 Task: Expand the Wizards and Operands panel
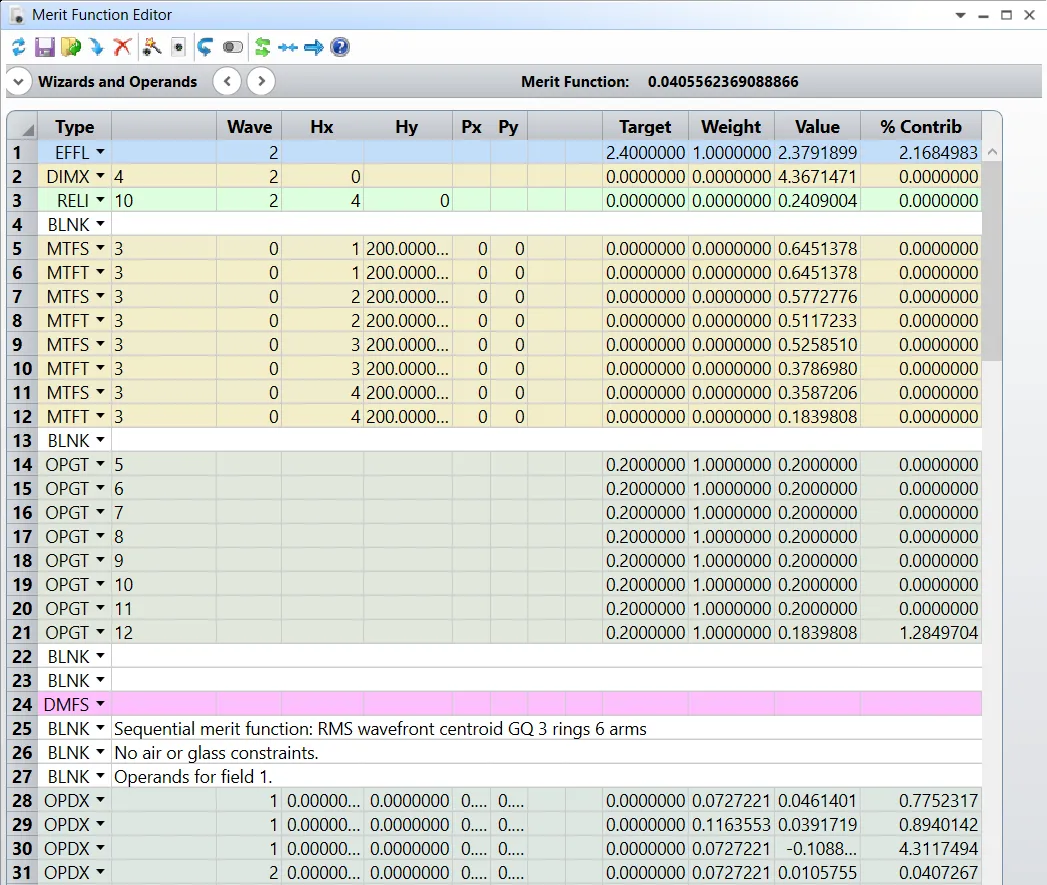pos(20,81)
